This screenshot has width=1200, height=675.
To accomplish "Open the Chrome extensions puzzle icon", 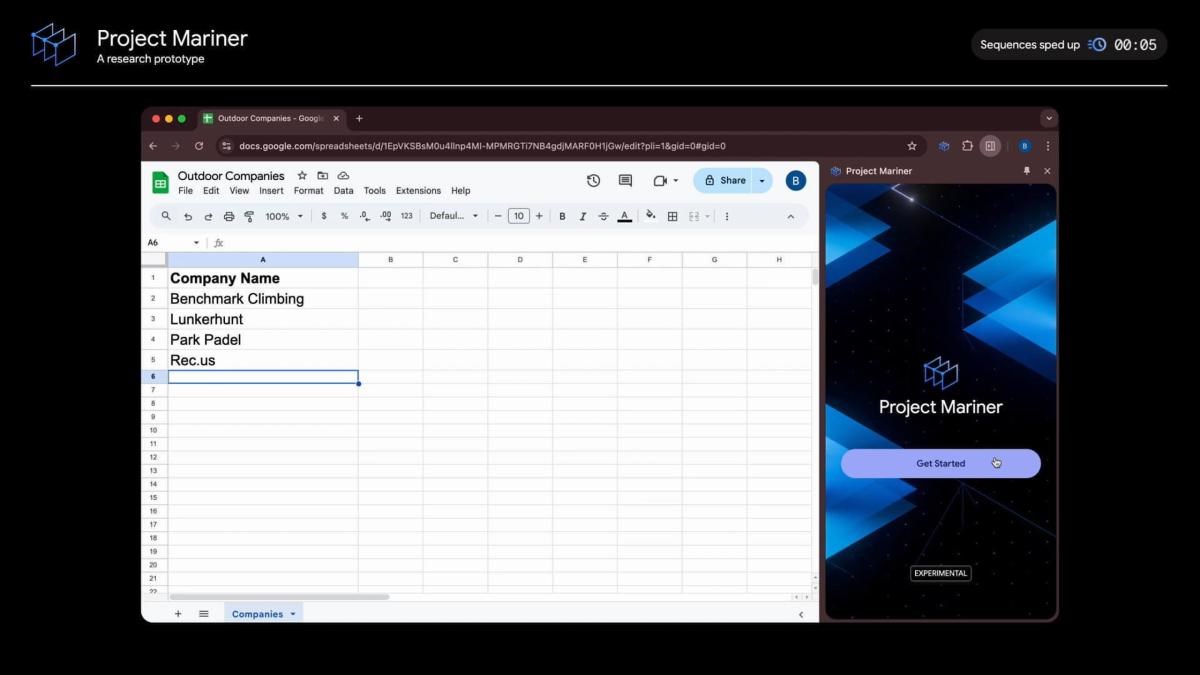I will pyautogui.click(x=967, y=146).
